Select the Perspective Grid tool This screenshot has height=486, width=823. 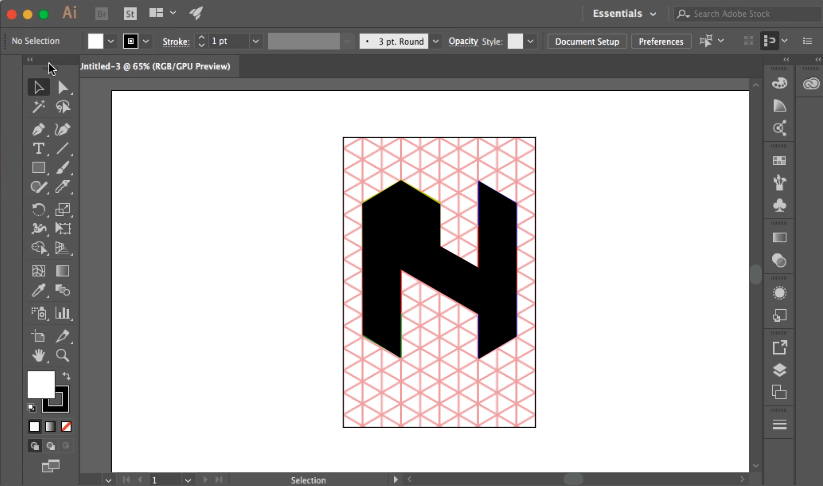pyautogui.click(x=63, y=248)
